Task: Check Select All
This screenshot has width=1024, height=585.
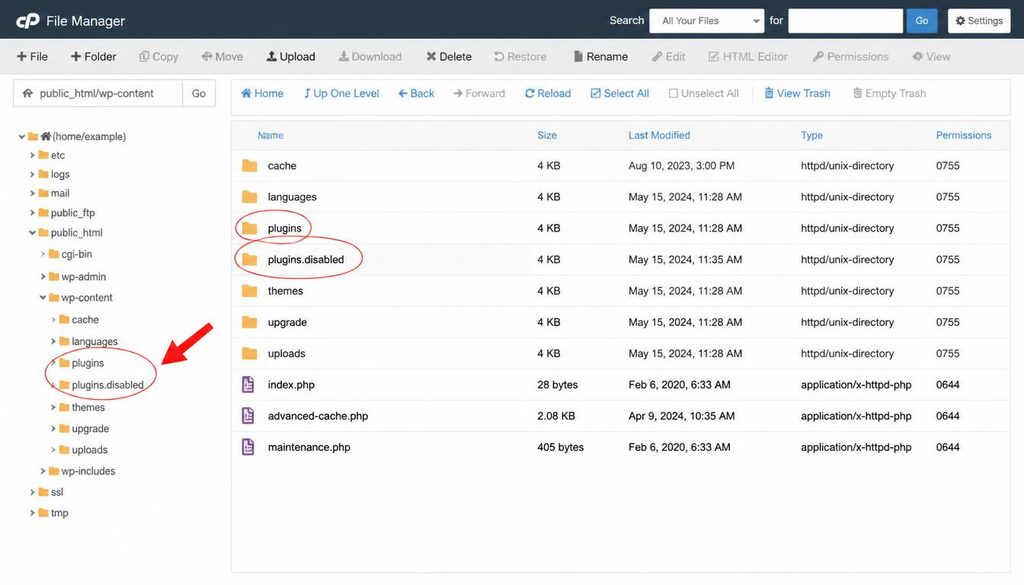Action: coord(620,93)
